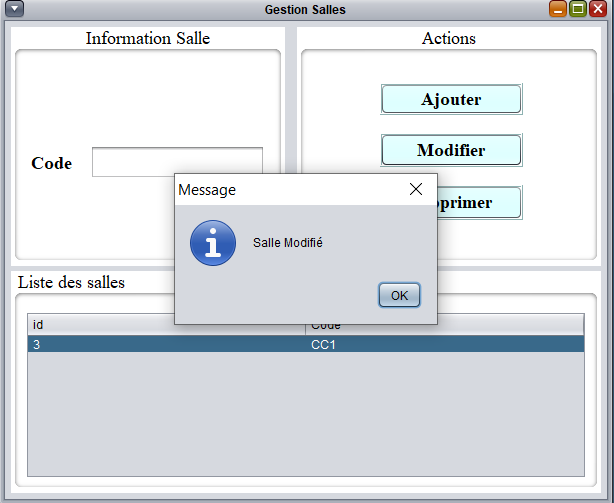Click the partially hidden Supprimer button
Screen dimensions: 614x503
[x=479, y=202]
